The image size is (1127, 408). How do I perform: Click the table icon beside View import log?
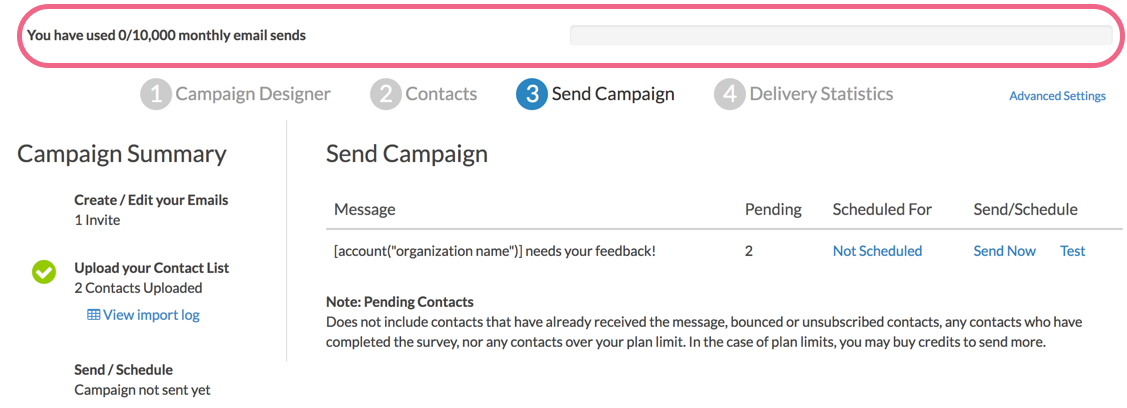(93, 315)
